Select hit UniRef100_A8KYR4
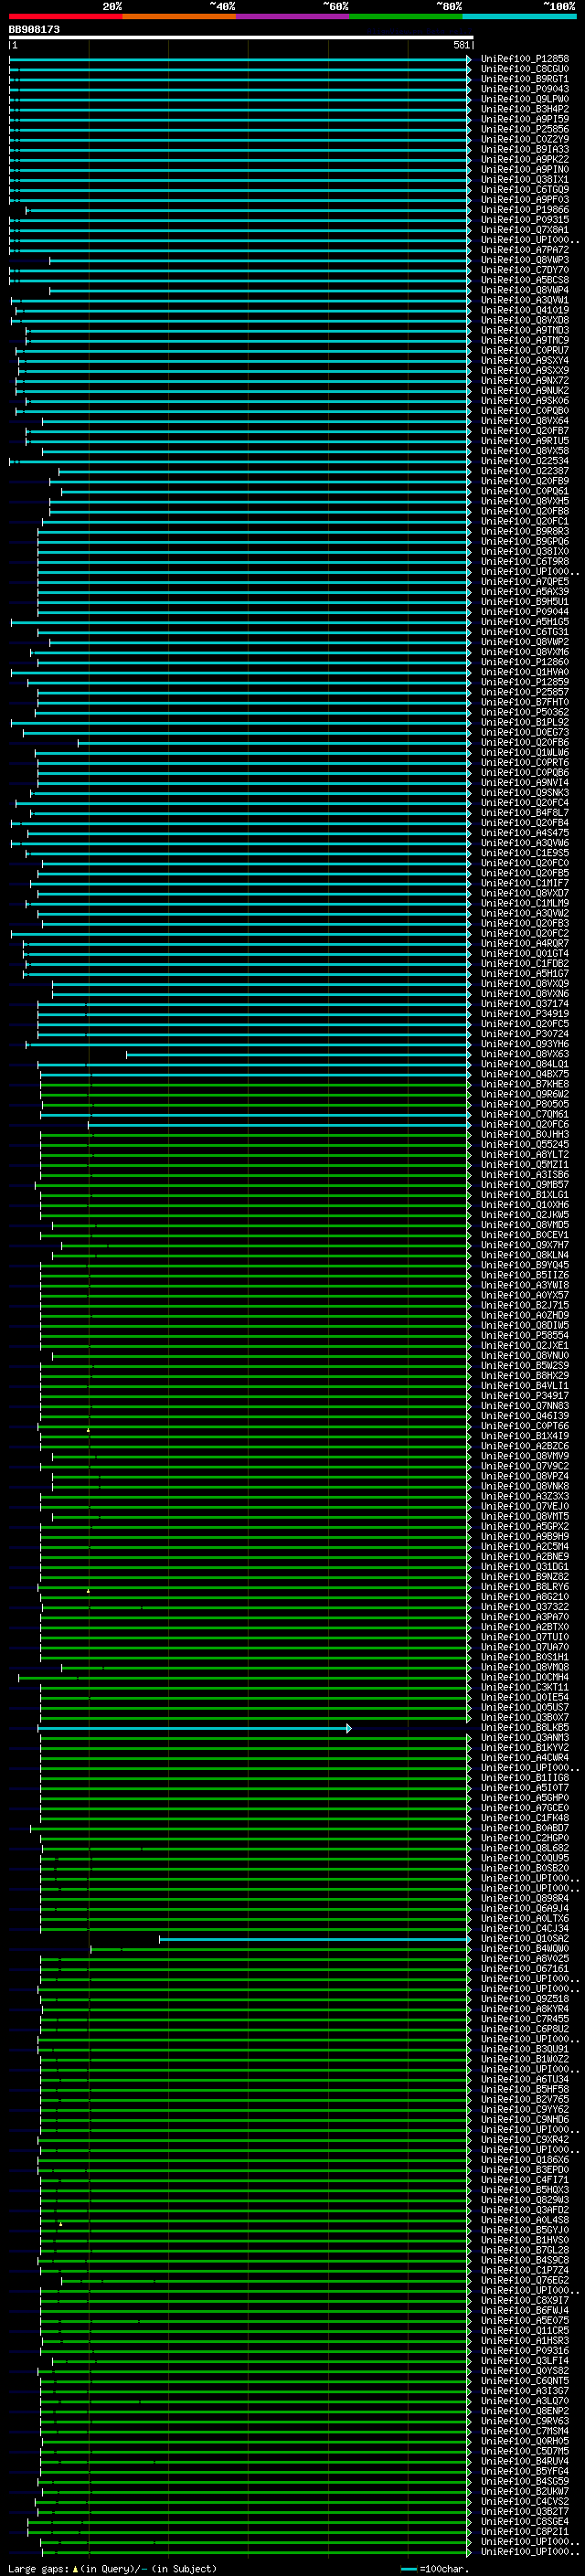 (x=525, y=2009)
